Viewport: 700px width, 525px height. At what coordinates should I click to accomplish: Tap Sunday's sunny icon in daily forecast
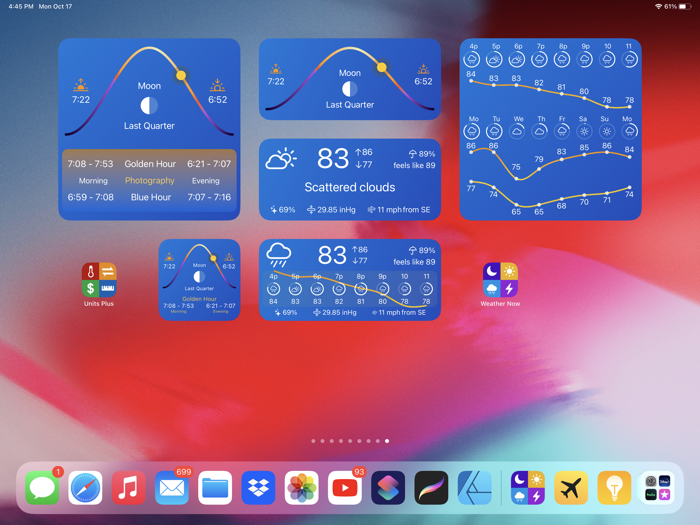tap(606, 131)
